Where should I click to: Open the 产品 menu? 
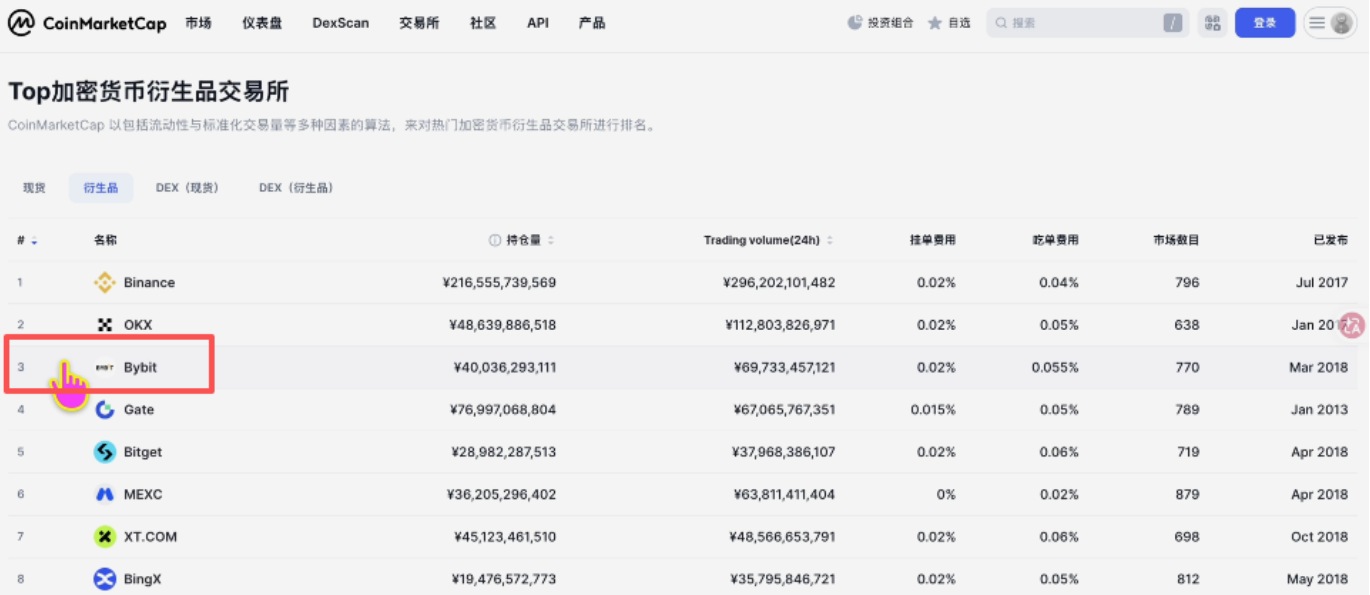point(592,23)
